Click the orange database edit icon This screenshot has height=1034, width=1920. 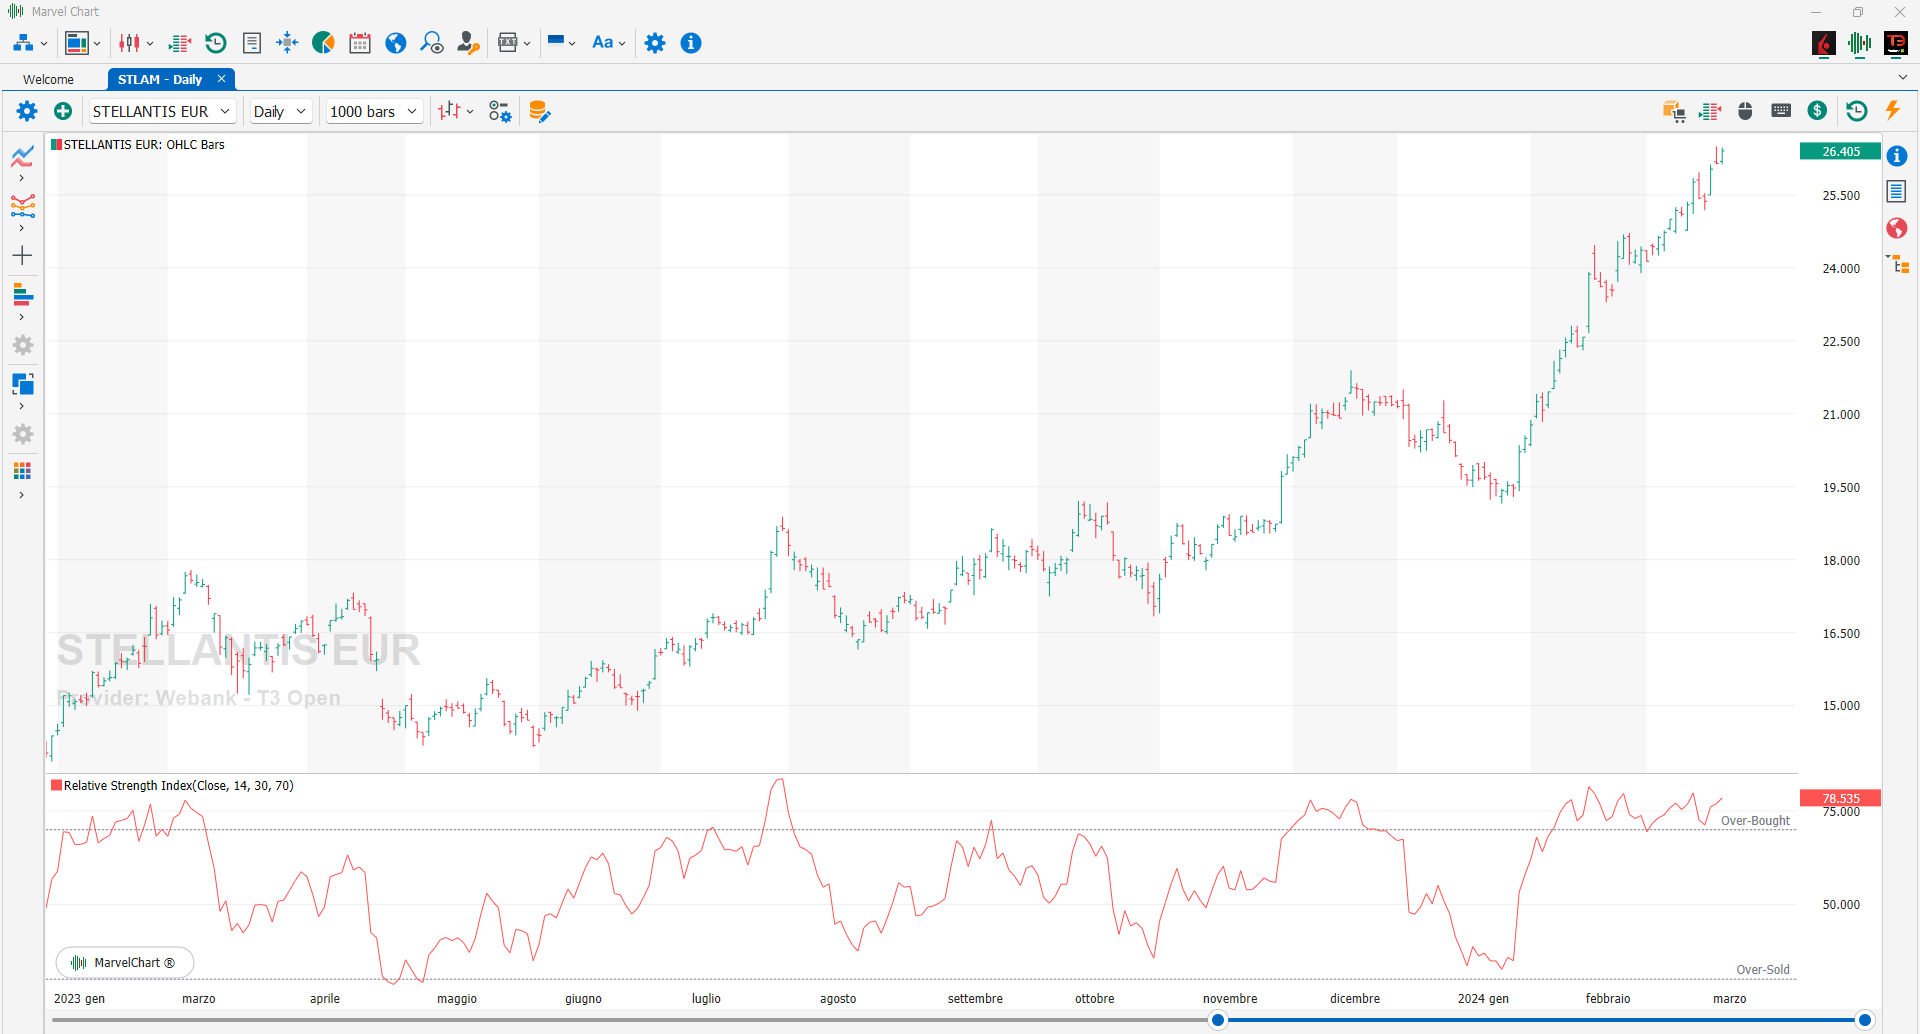[x=539, y=111]
